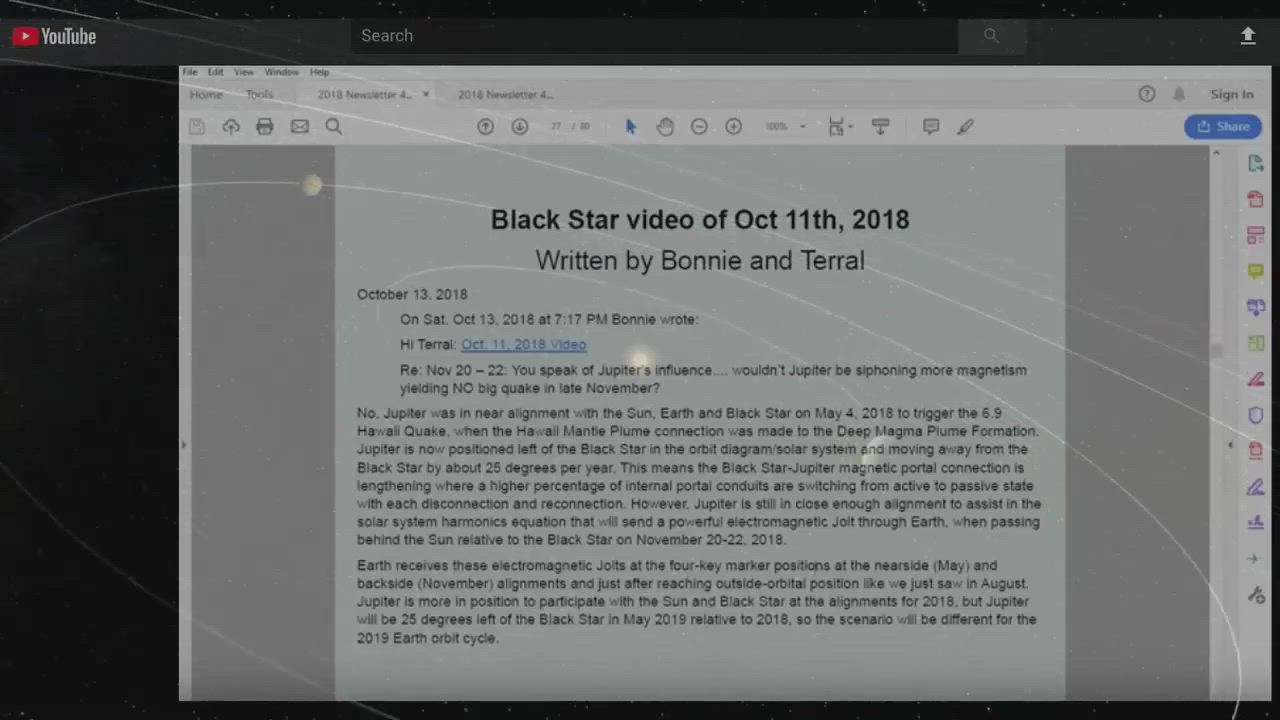Open the upload to cloud icon
1280x720 pixels.
tap(231, 127)
